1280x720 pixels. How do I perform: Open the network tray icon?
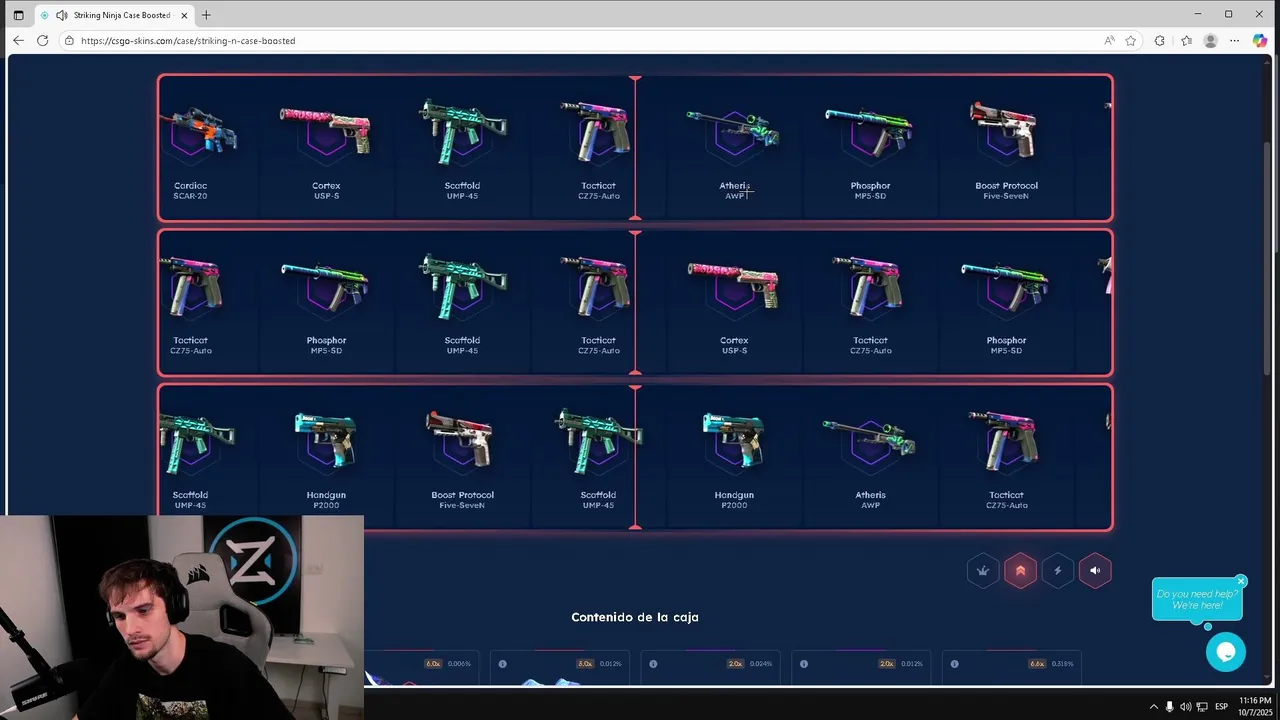[x=1201, y=707]
